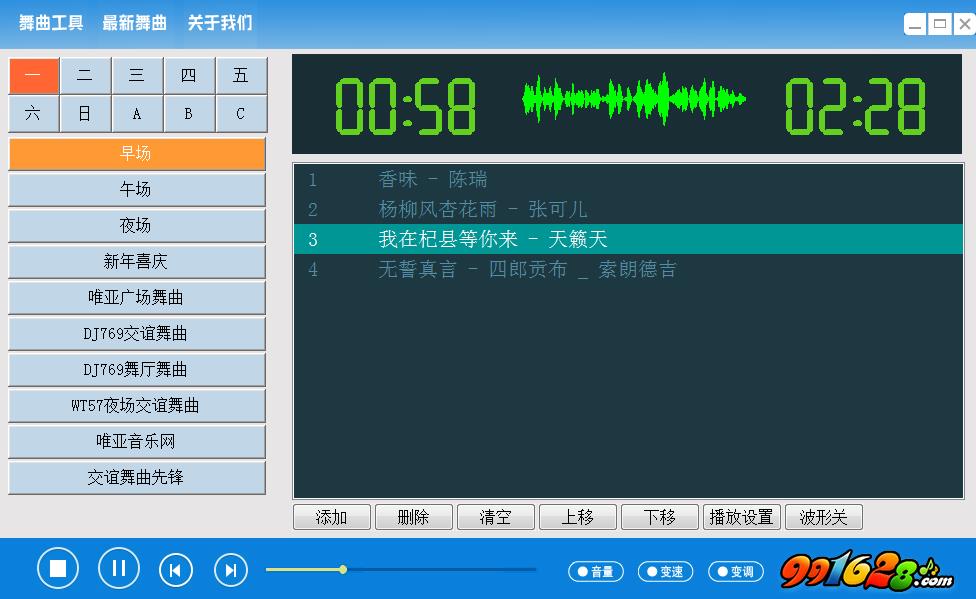Skip to the previous track

(176, 570)
